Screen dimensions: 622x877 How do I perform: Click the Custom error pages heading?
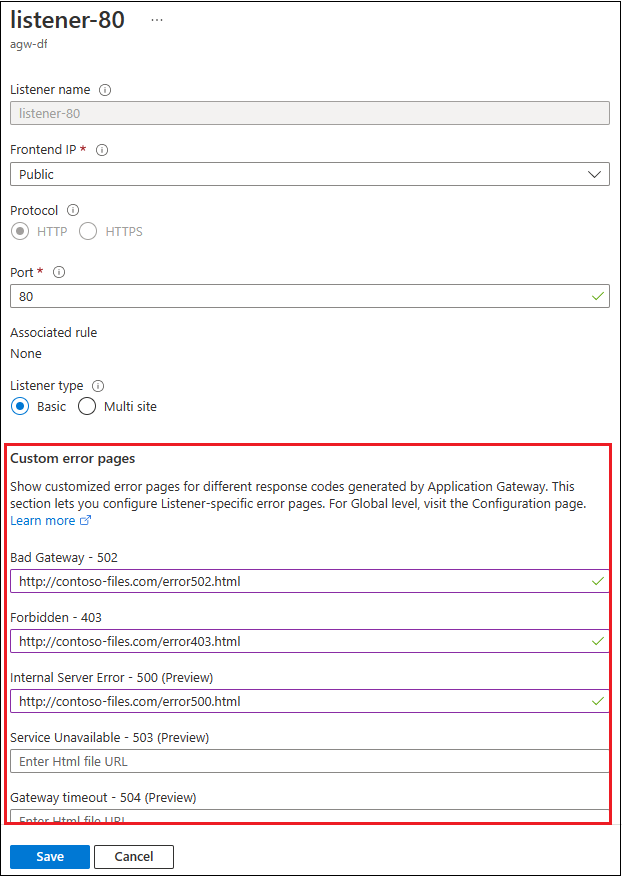pyautogui.click(x=73, y=459)
